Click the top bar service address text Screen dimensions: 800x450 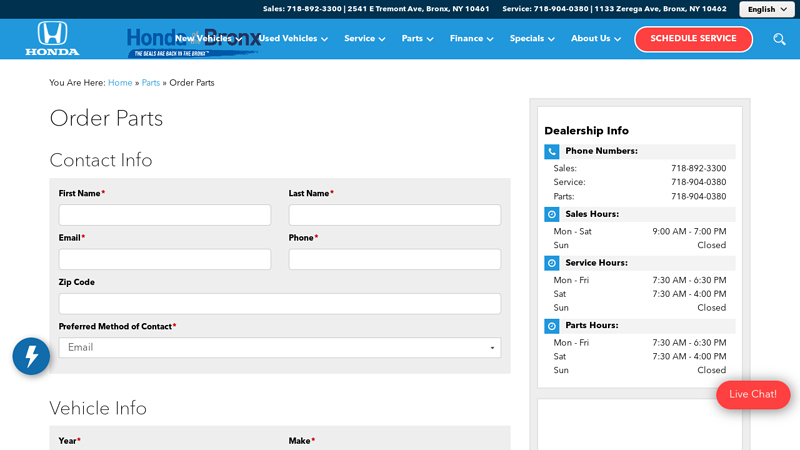(x=660, y=9)
